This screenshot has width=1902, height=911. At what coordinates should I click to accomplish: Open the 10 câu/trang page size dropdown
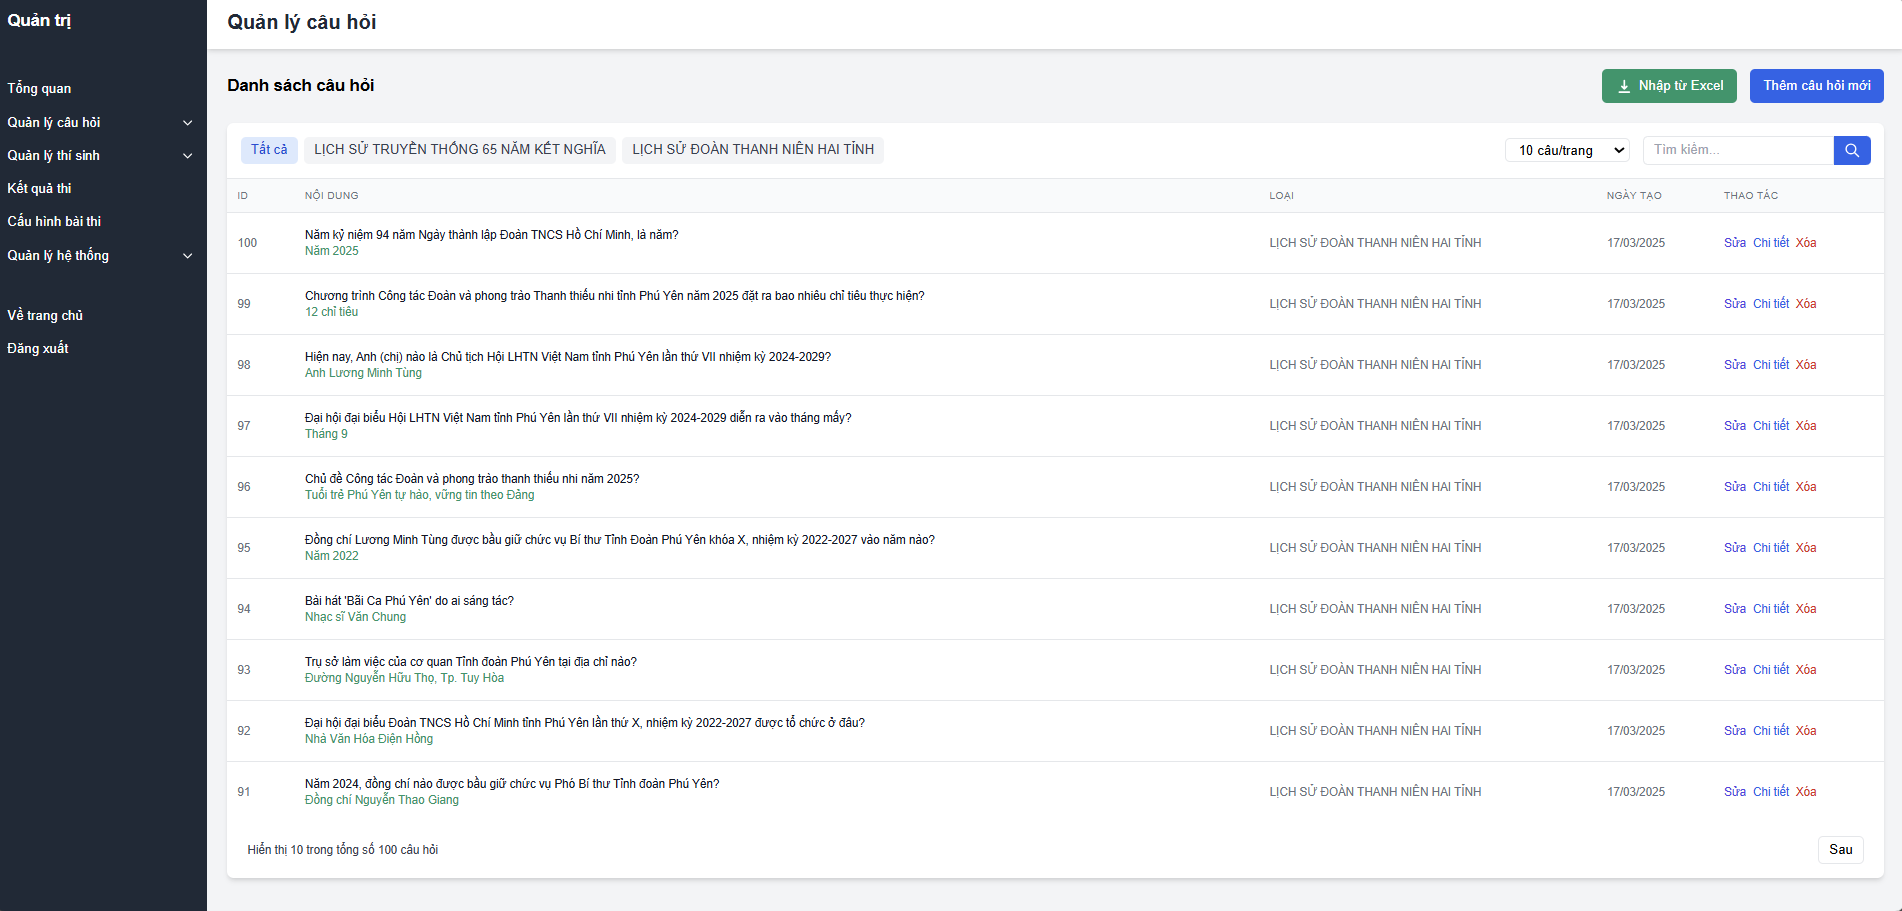1566,150
